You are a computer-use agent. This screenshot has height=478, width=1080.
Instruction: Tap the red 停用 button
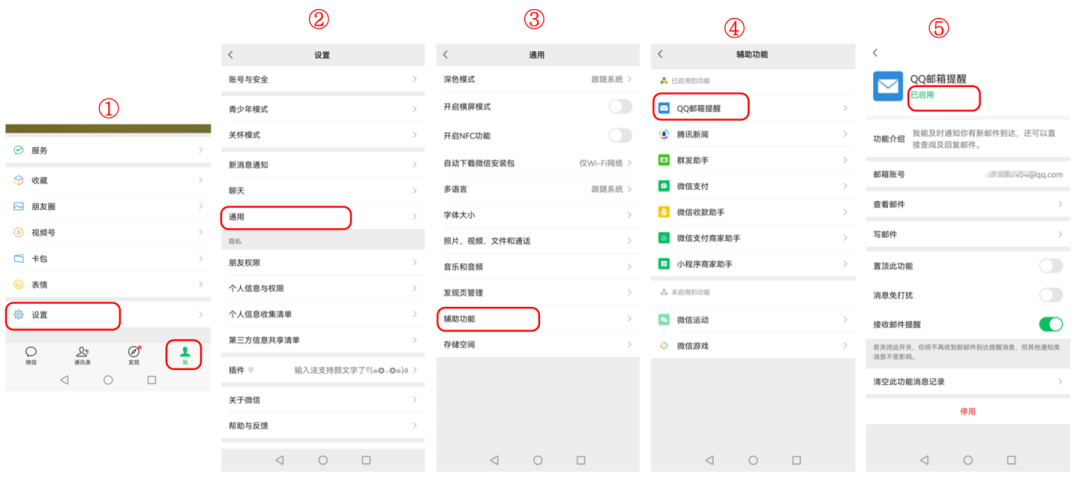pyautogui.click(x=968, y=411)
